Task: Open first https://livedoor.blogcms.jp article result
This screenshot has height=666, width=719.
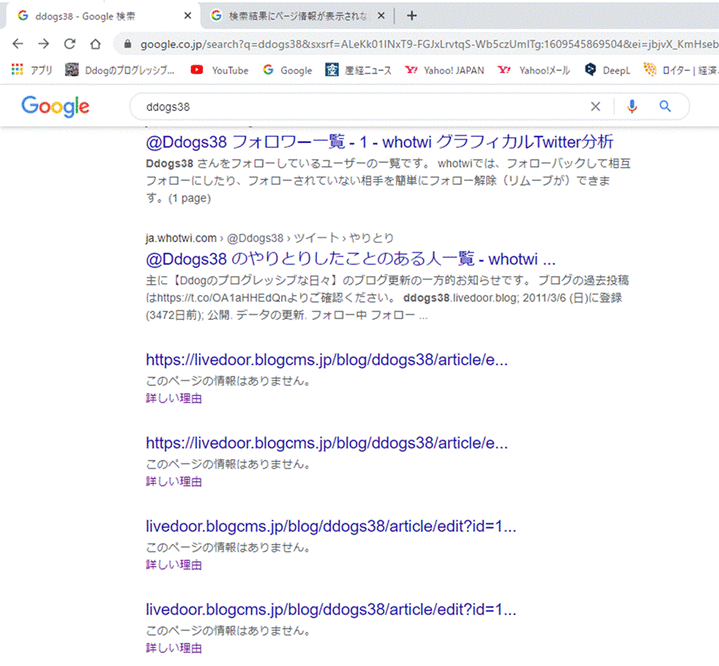Action: pyautogui.click(x=326, y=360)
